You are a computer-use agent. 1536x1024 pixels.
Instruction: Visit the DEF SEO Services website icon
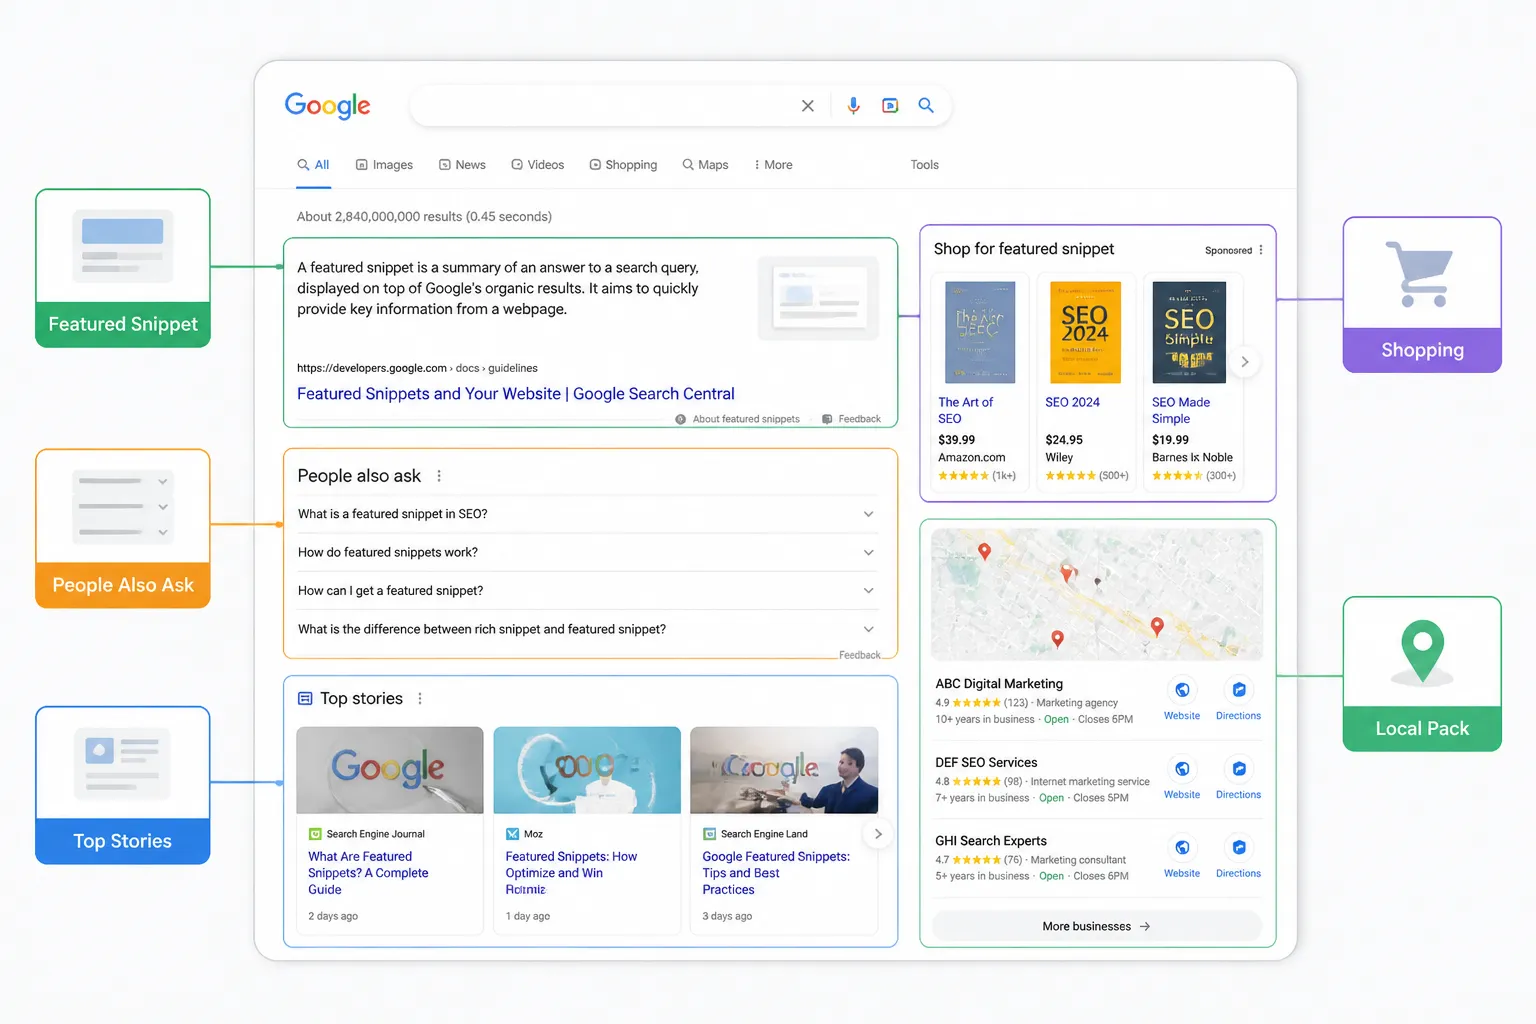(x=1182, y=769)
